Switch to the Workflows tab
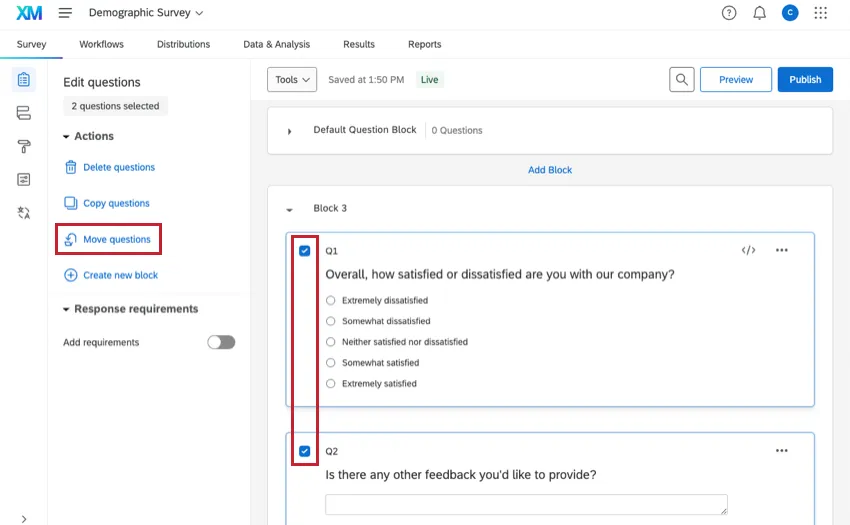The width and height of the screenshot is (850, 525). 101,44
